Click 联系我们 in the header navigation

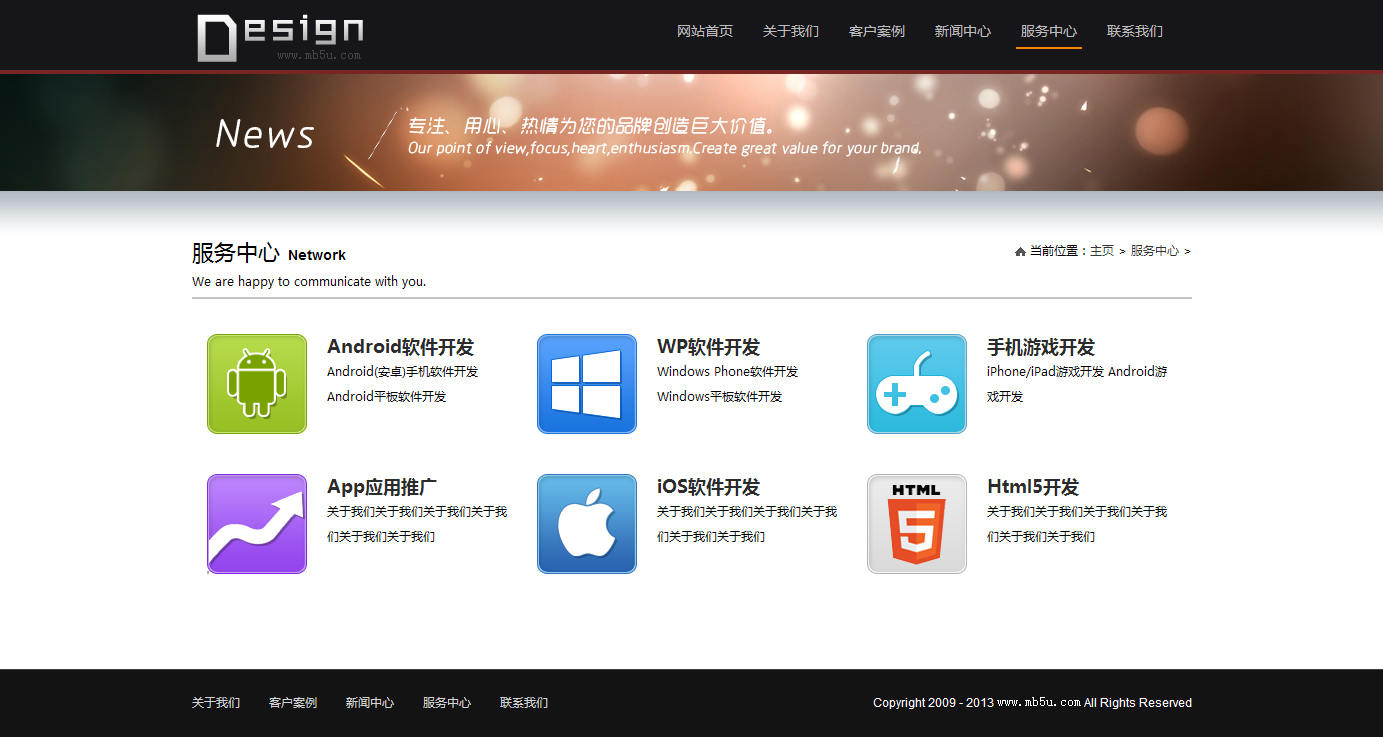click(x=1135, y=31)
